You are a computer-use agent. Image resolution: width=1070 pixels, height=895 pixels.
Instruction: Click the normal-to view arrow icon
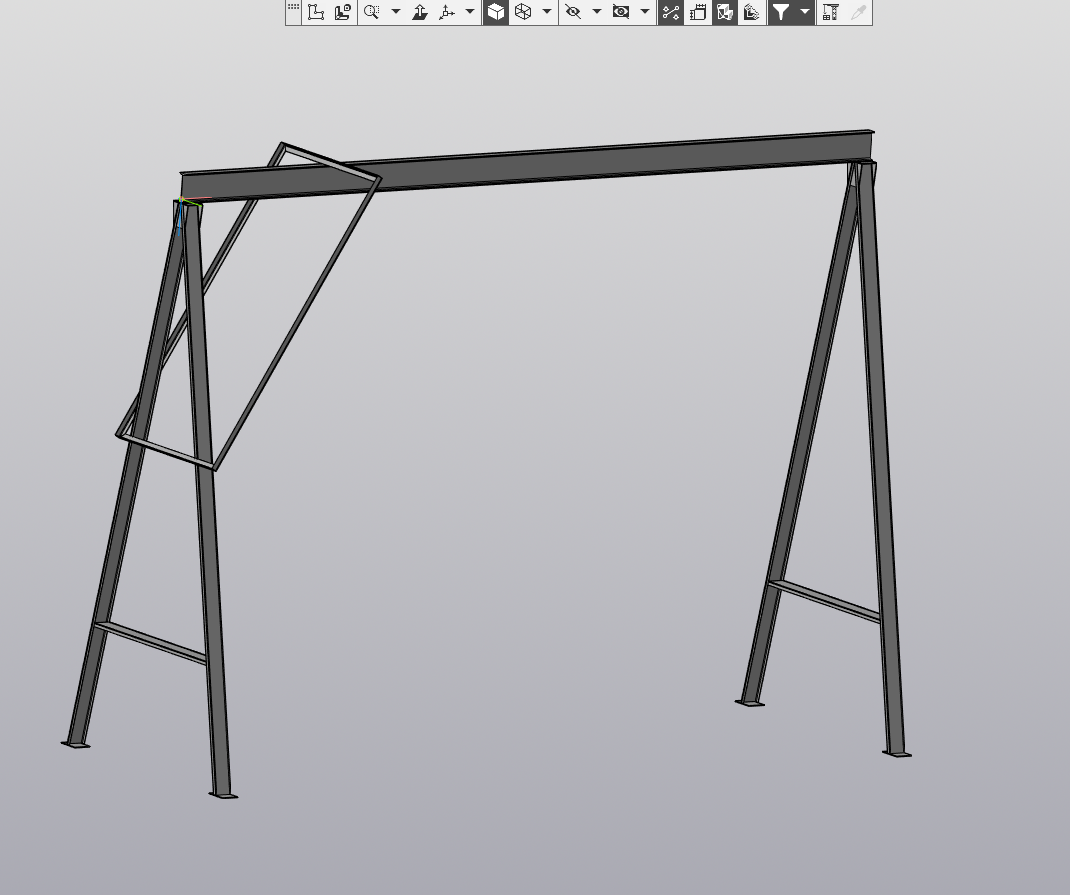[x=420, y=12]
